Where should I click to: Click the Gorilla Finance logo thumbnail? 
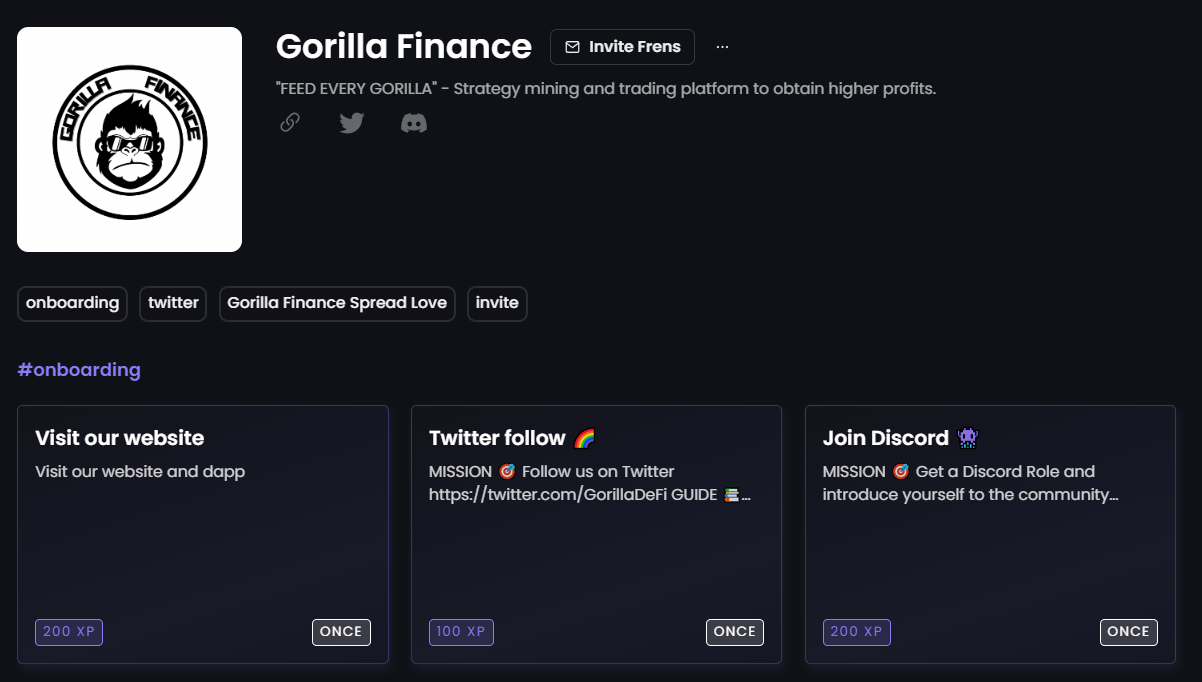(129, 139)
